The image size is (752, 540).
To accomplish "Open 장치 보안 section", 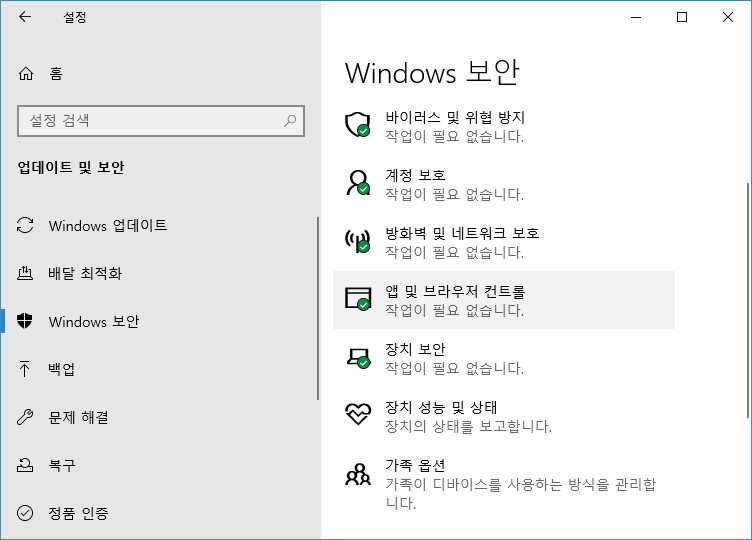I will click(x=504, y=358).
